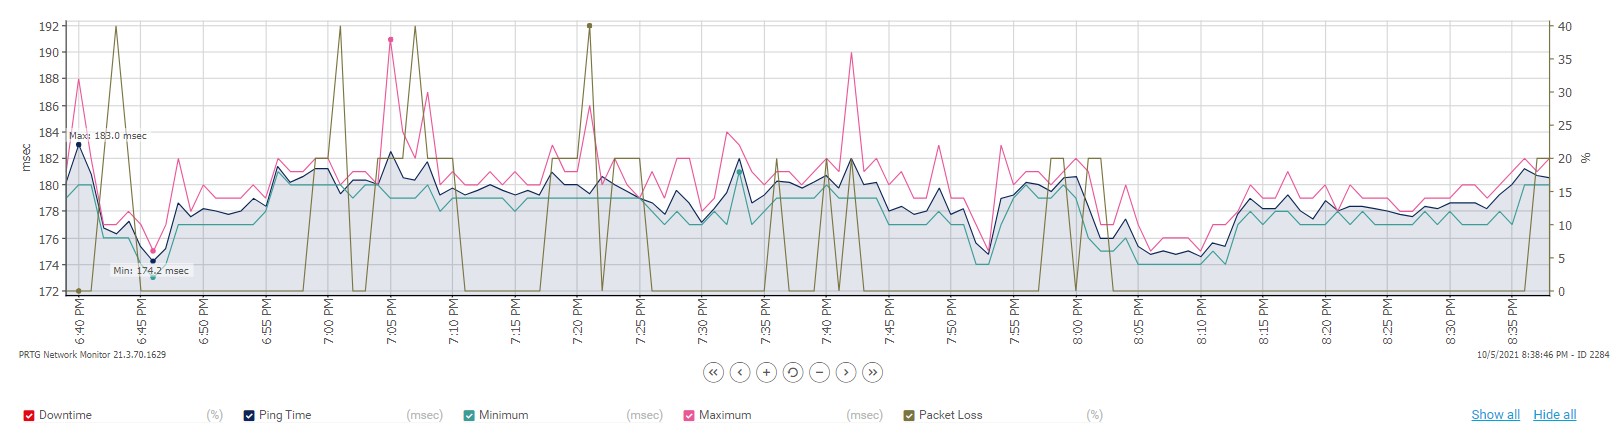Click the teal Minimum marker near 7:33 PM
1622x447 pixels.
coord(739,172)
